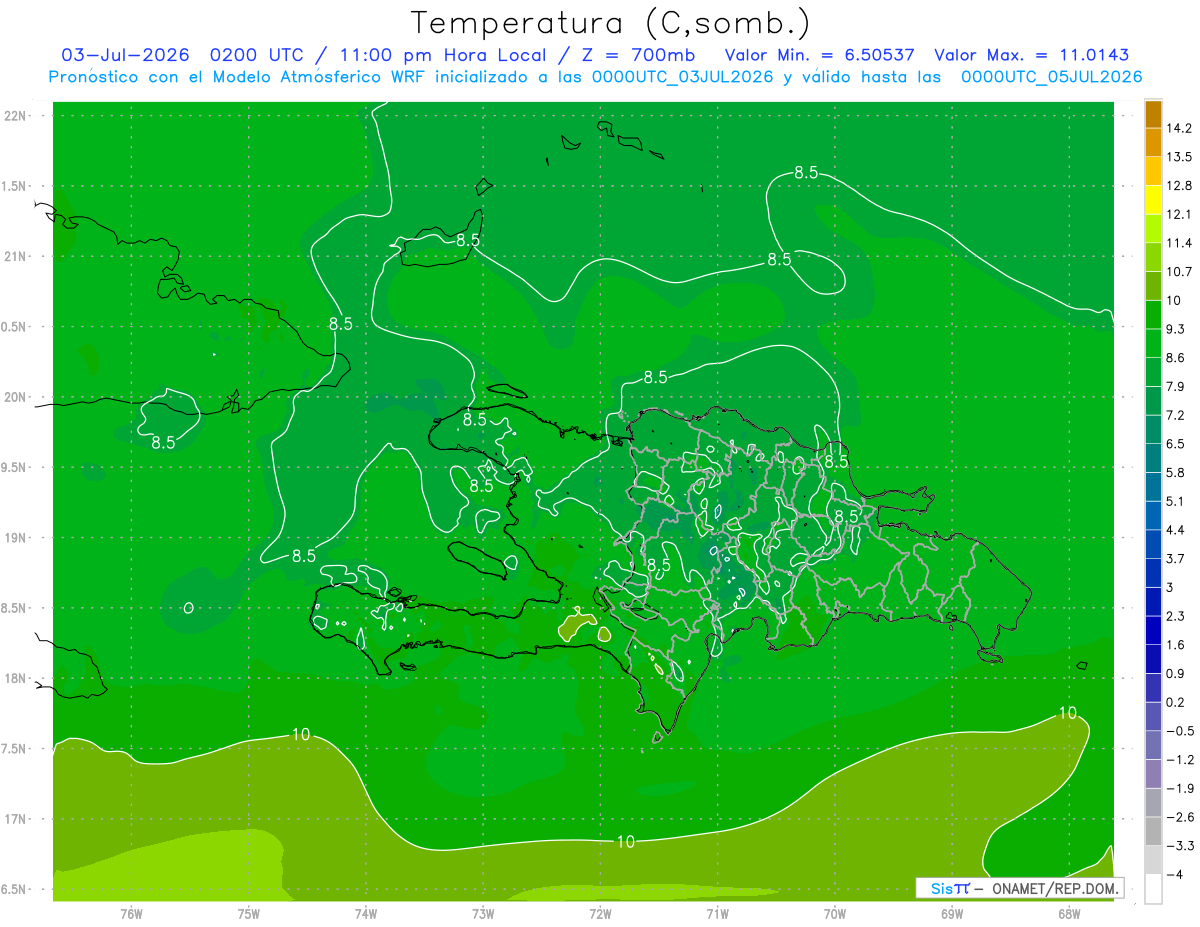Image resolution: width=1200 pixels, height=927 pixels.
Task: Click the dark orange legend band above 14.2
Action: click(x=1153, y=114)
